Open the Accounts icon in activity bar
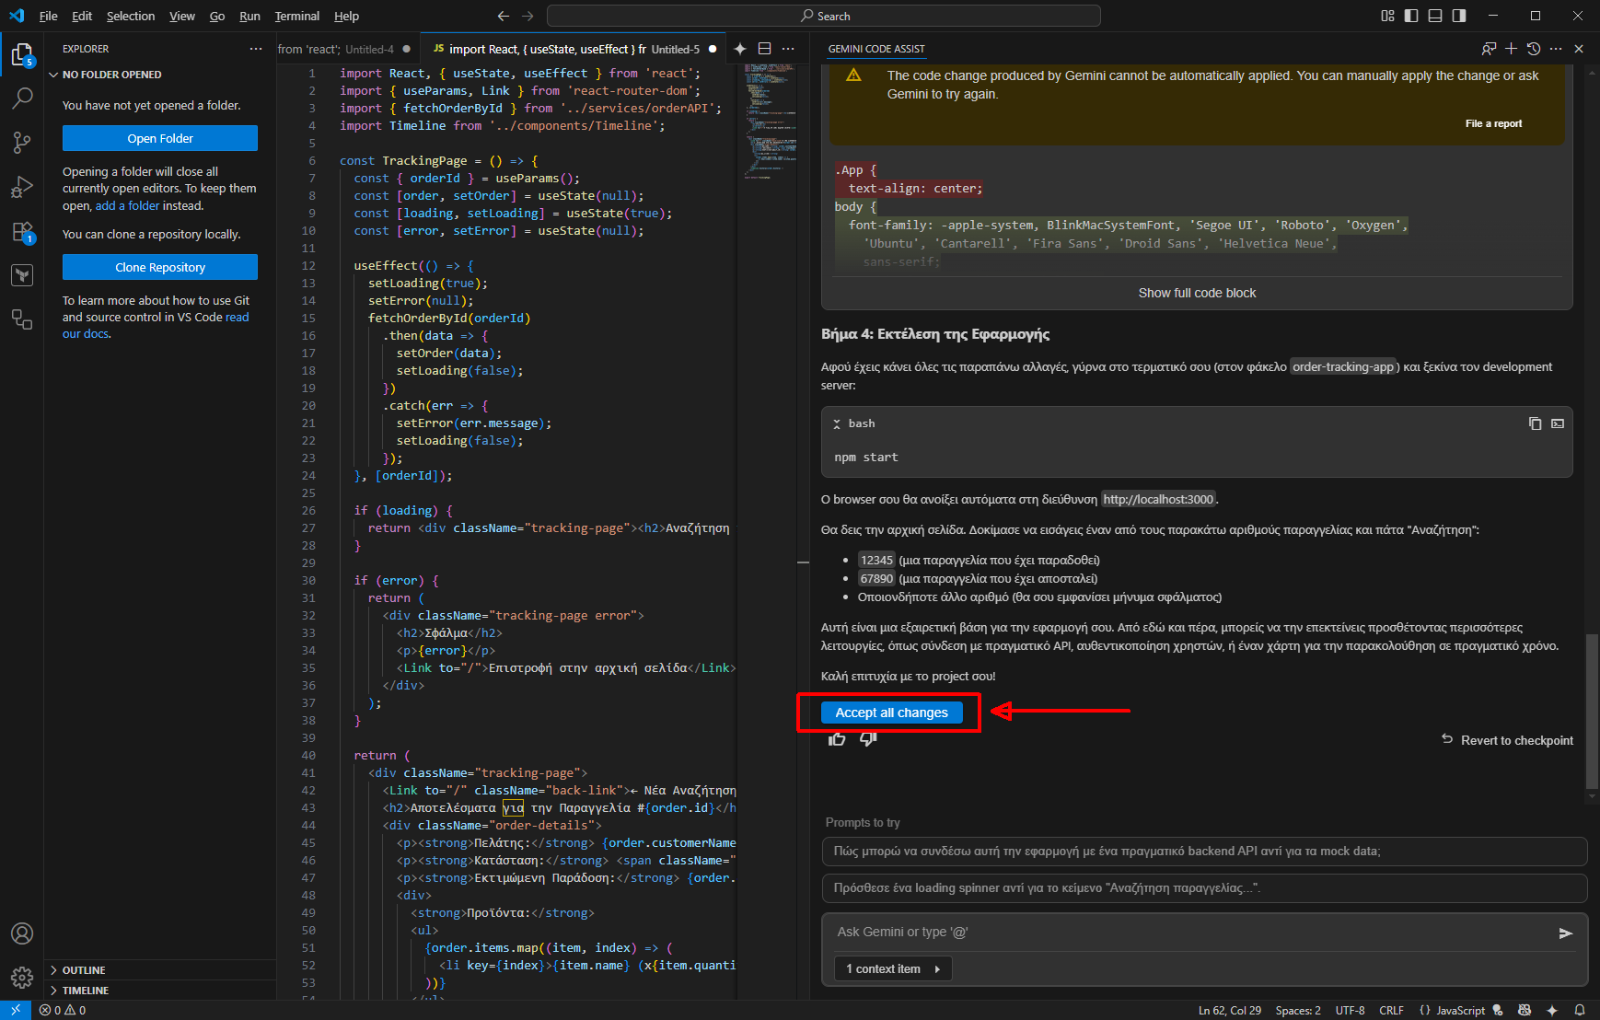1600x1020 pixels. point(22,933)
